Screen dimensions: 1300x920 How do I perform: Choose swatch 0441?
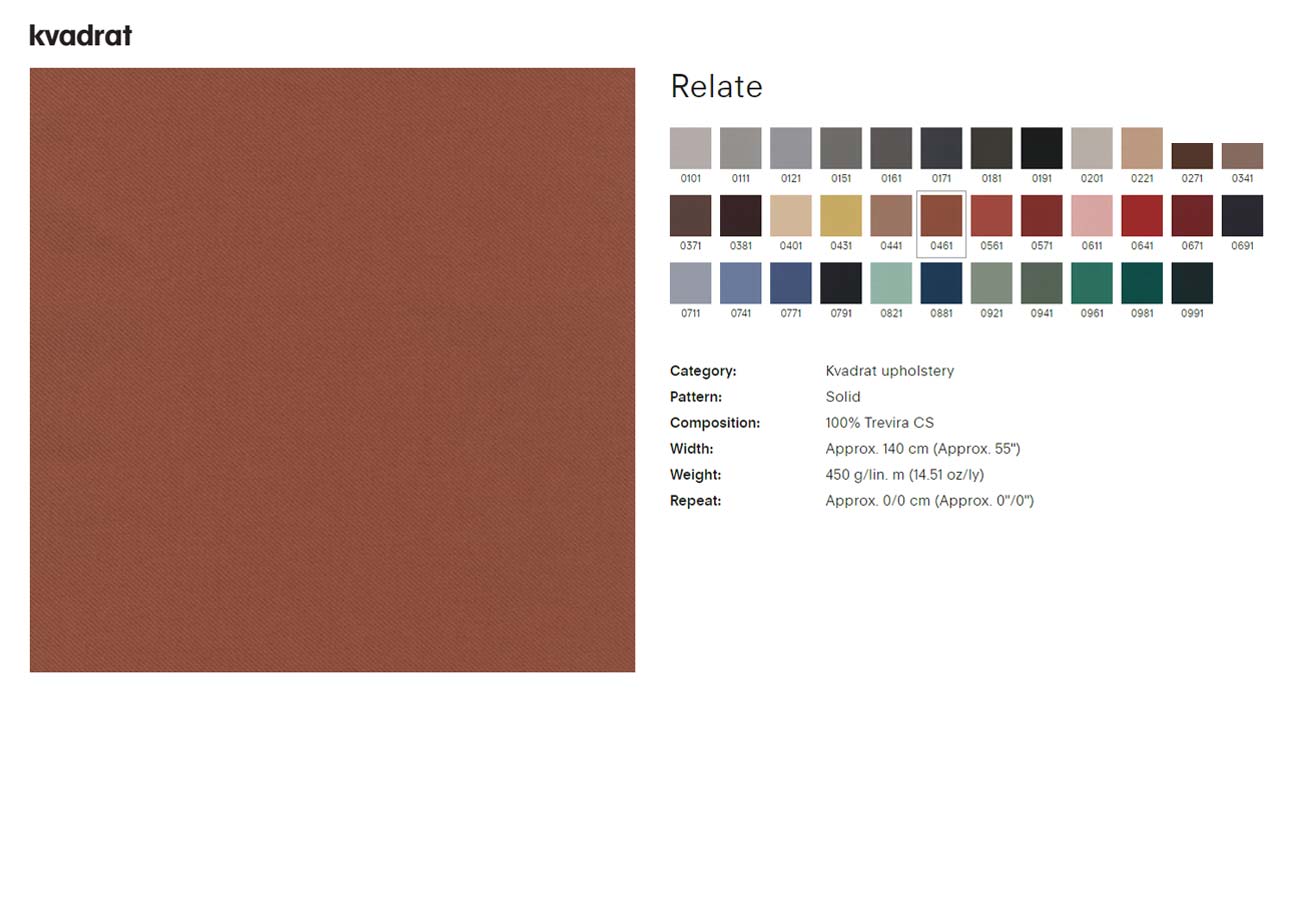coord(891,216)
